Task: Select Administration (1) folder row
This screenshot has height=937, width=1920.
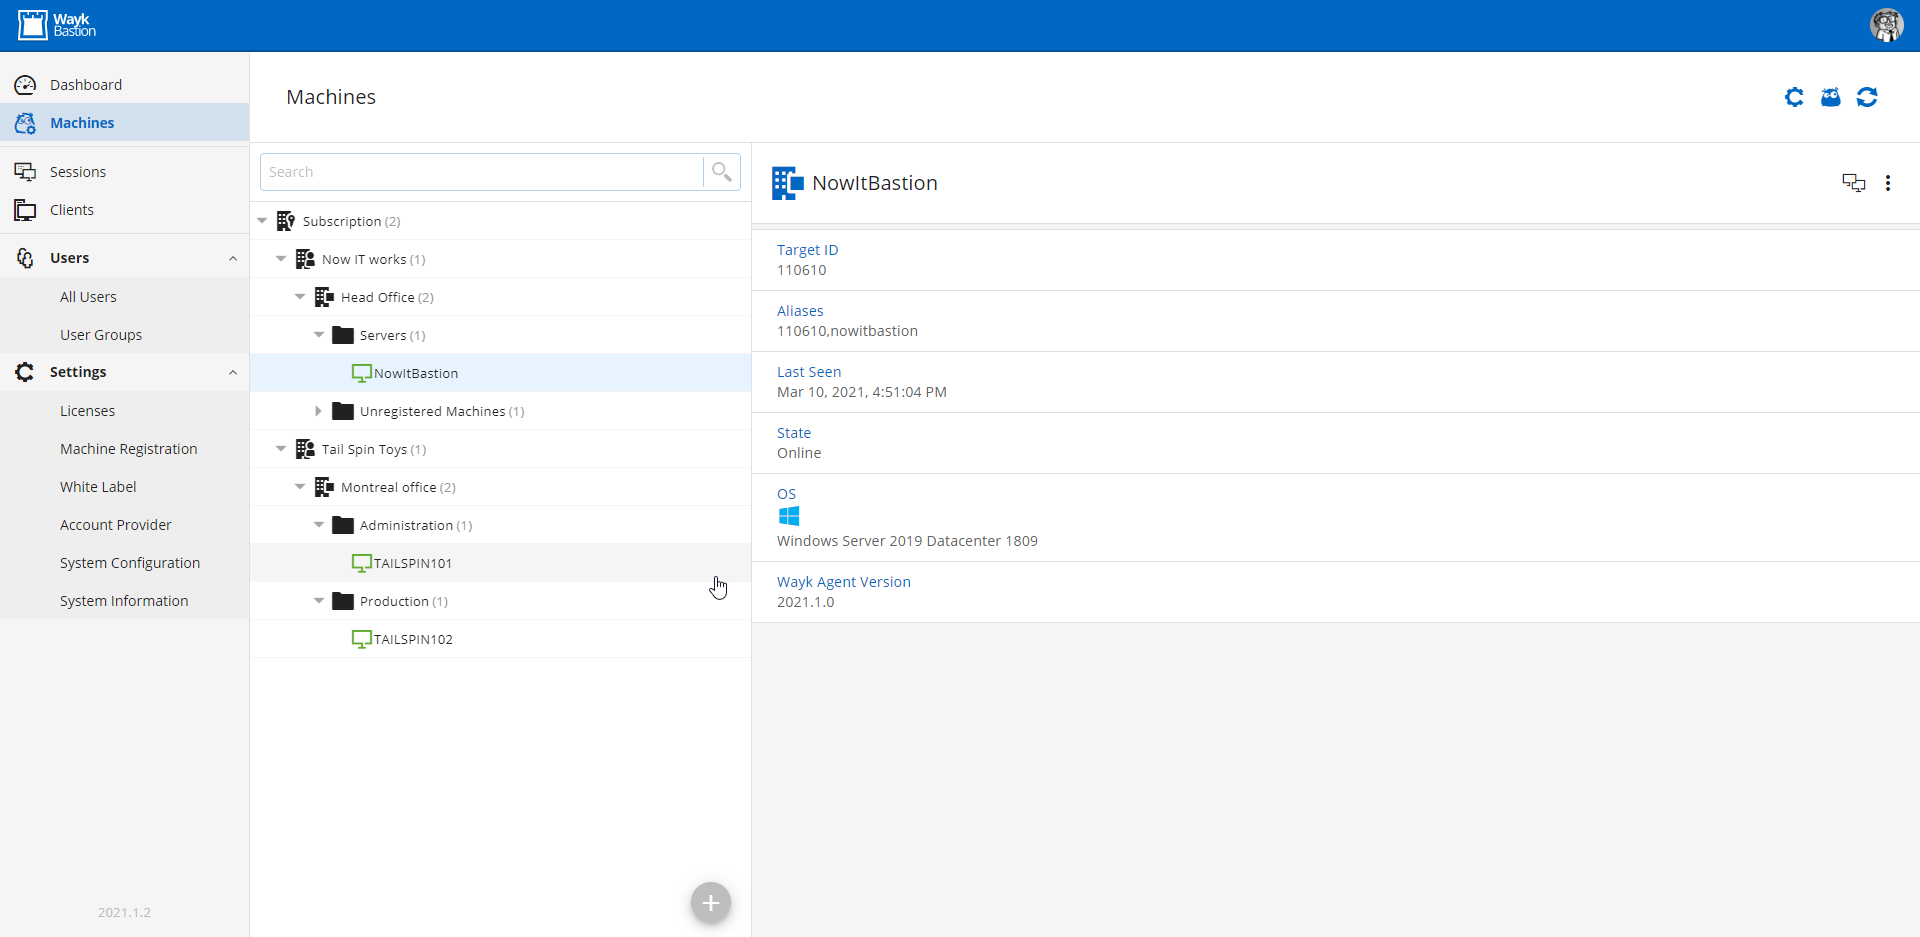Action: (x=500, y=525)
